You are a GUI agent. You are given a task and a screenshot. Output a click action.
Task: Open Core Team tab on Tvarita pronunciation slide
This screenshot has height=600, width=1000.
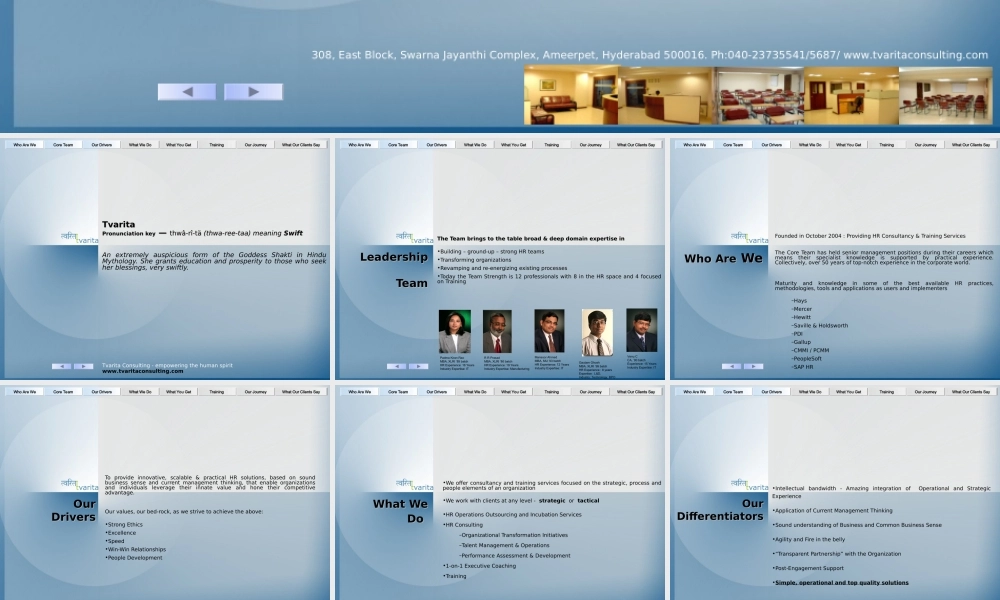click(x=63, y=145)
